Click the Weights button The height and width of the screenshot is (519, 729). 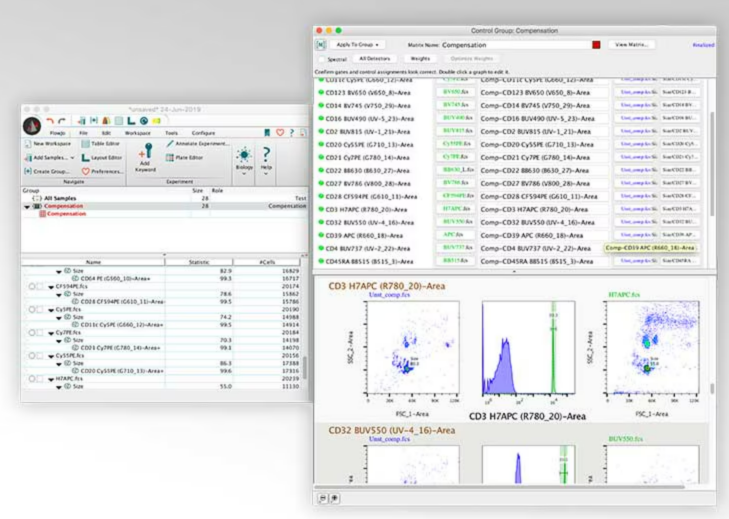(x=420, y=59)
